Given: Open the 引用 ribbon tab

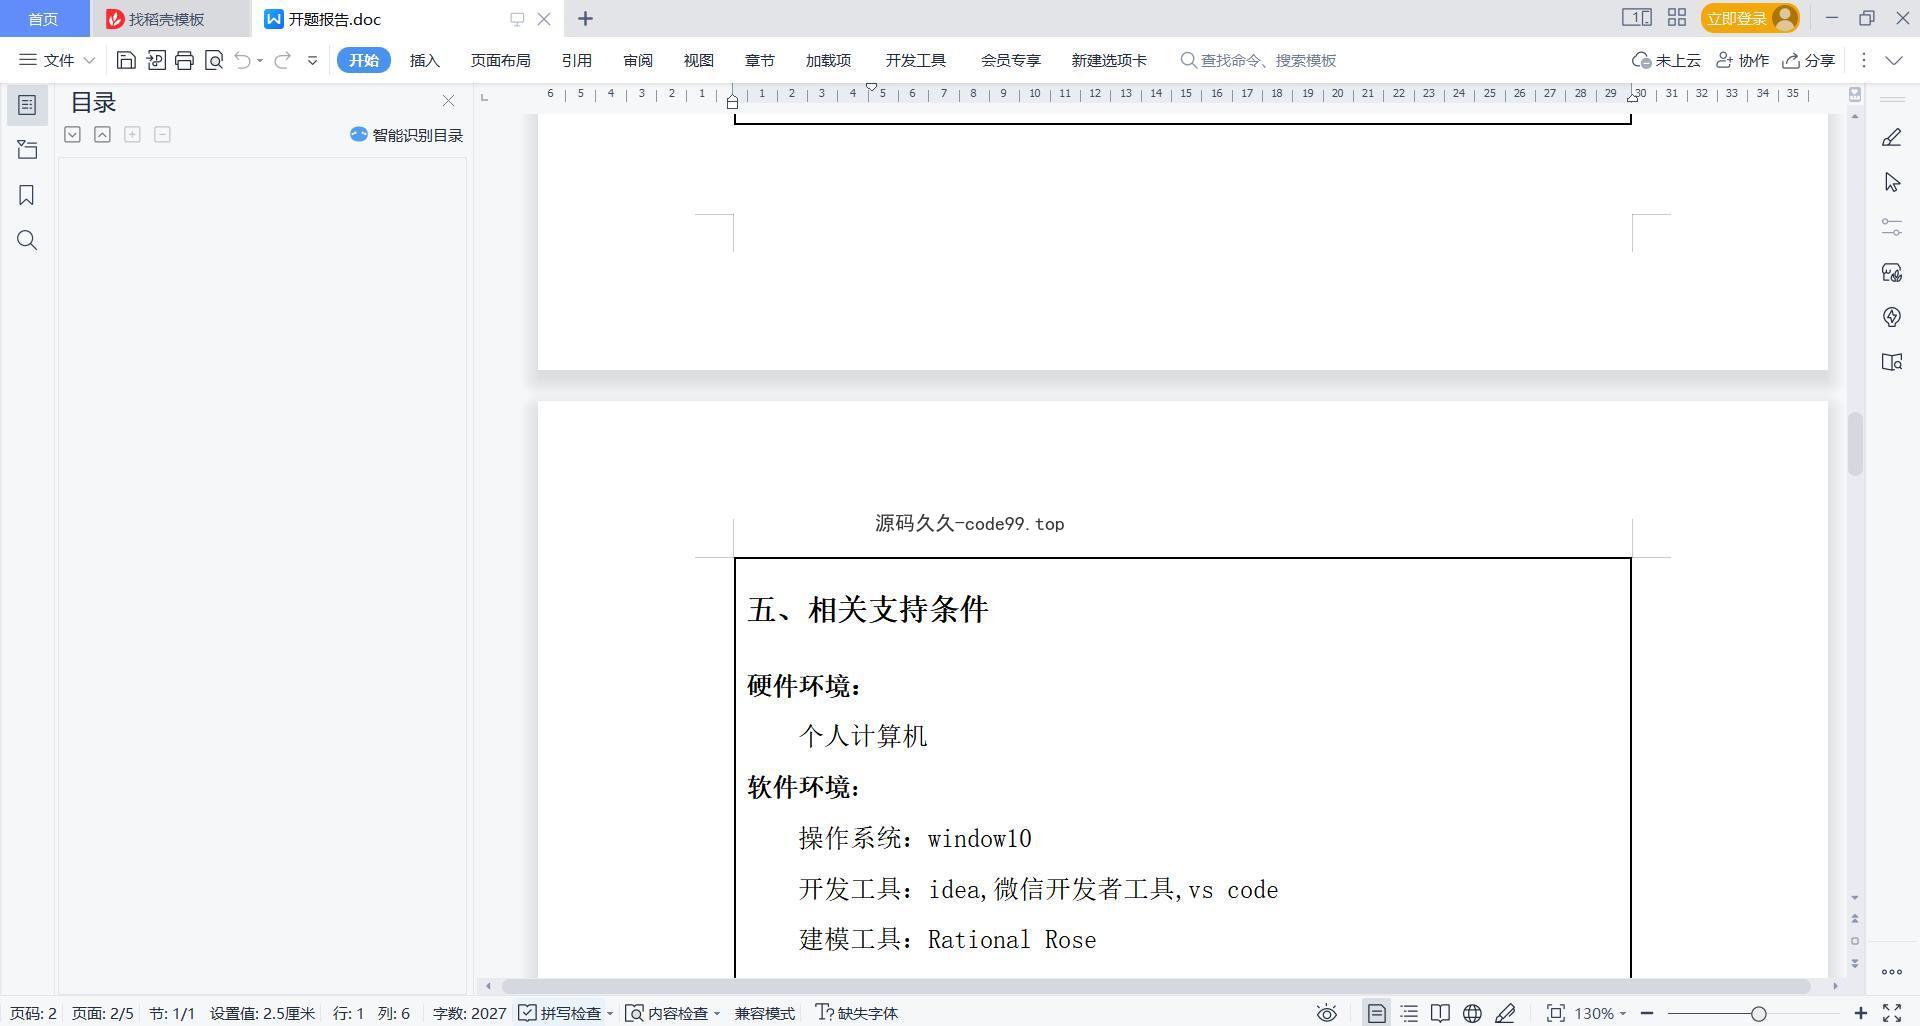Looking at the screenshot, I should coord(576,60).
